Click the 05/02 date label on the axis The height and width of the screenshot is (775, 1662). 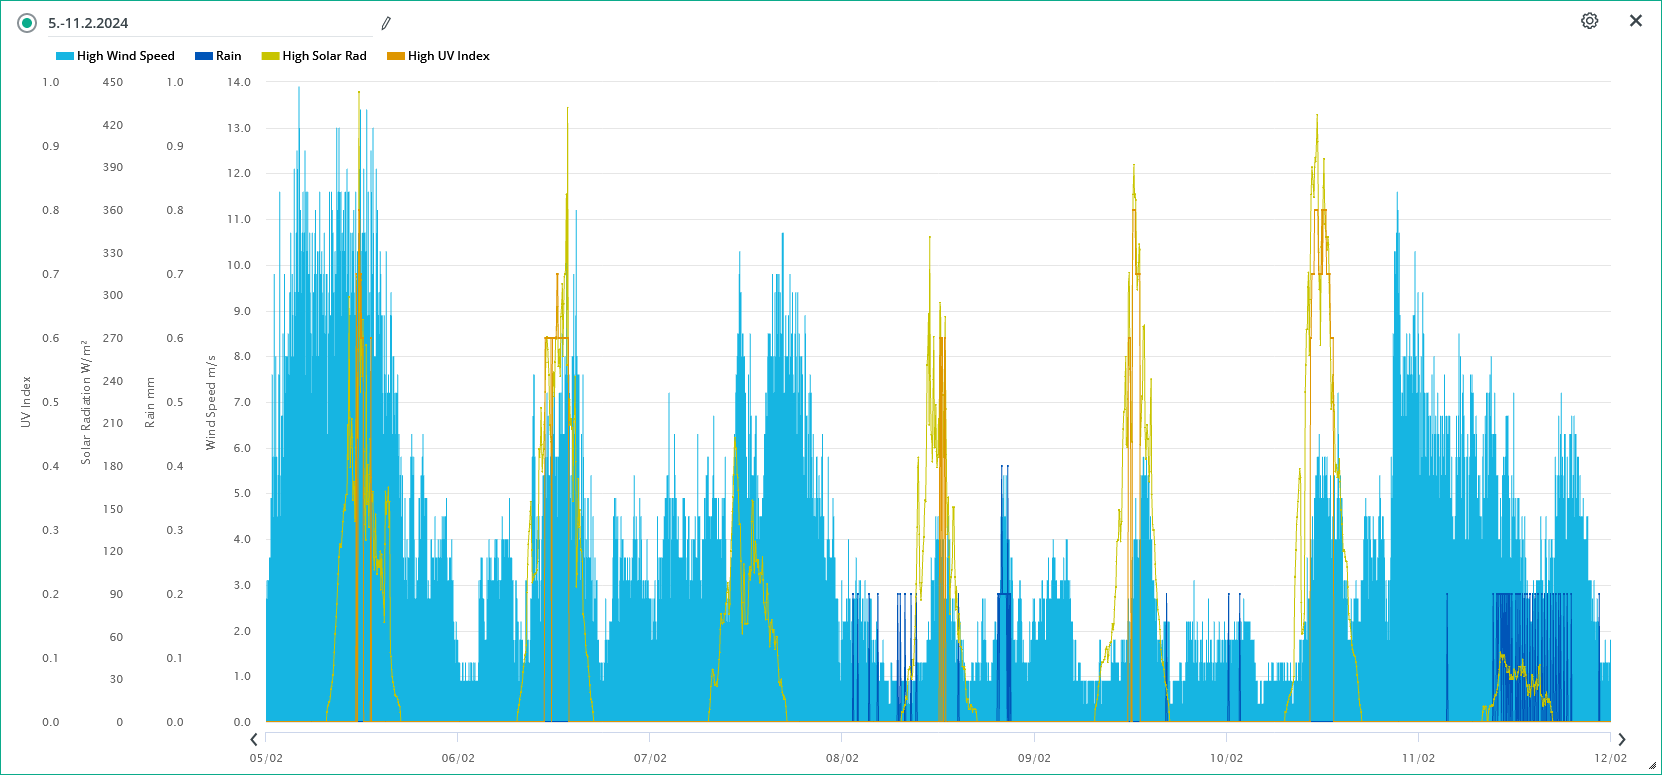[x=266, y=758]
